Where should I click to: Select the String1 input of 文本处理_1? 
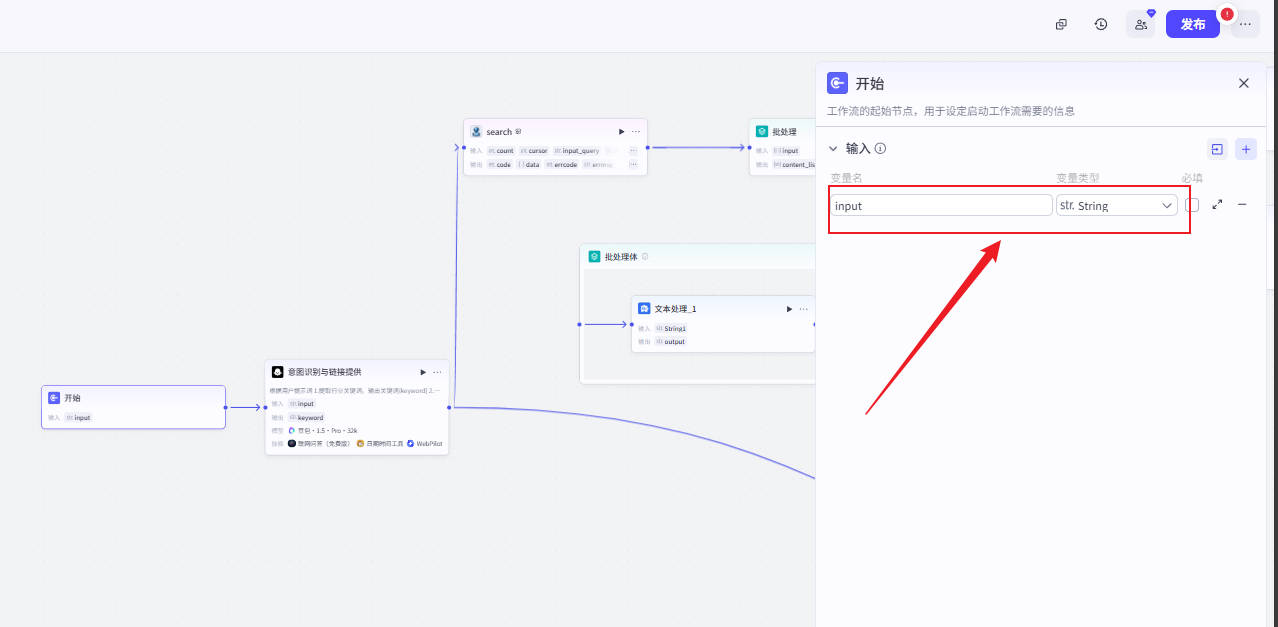671,328
